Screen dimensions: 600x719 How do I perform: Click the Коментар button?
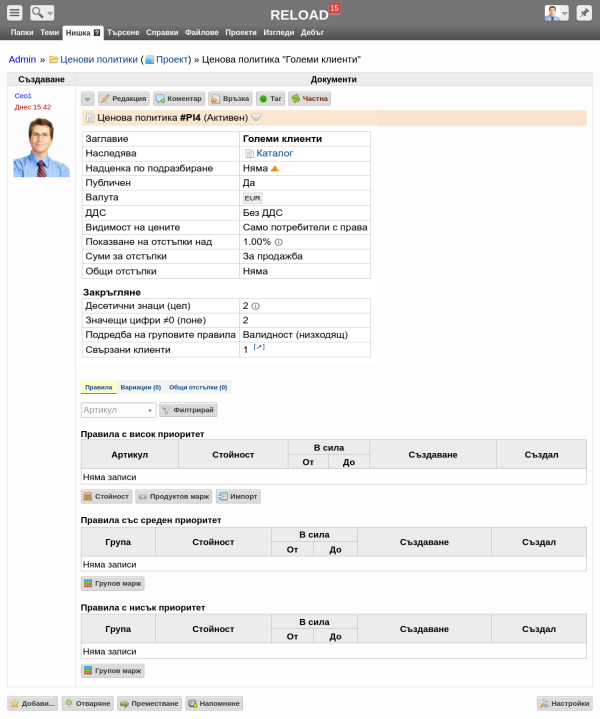coord(179,99)
